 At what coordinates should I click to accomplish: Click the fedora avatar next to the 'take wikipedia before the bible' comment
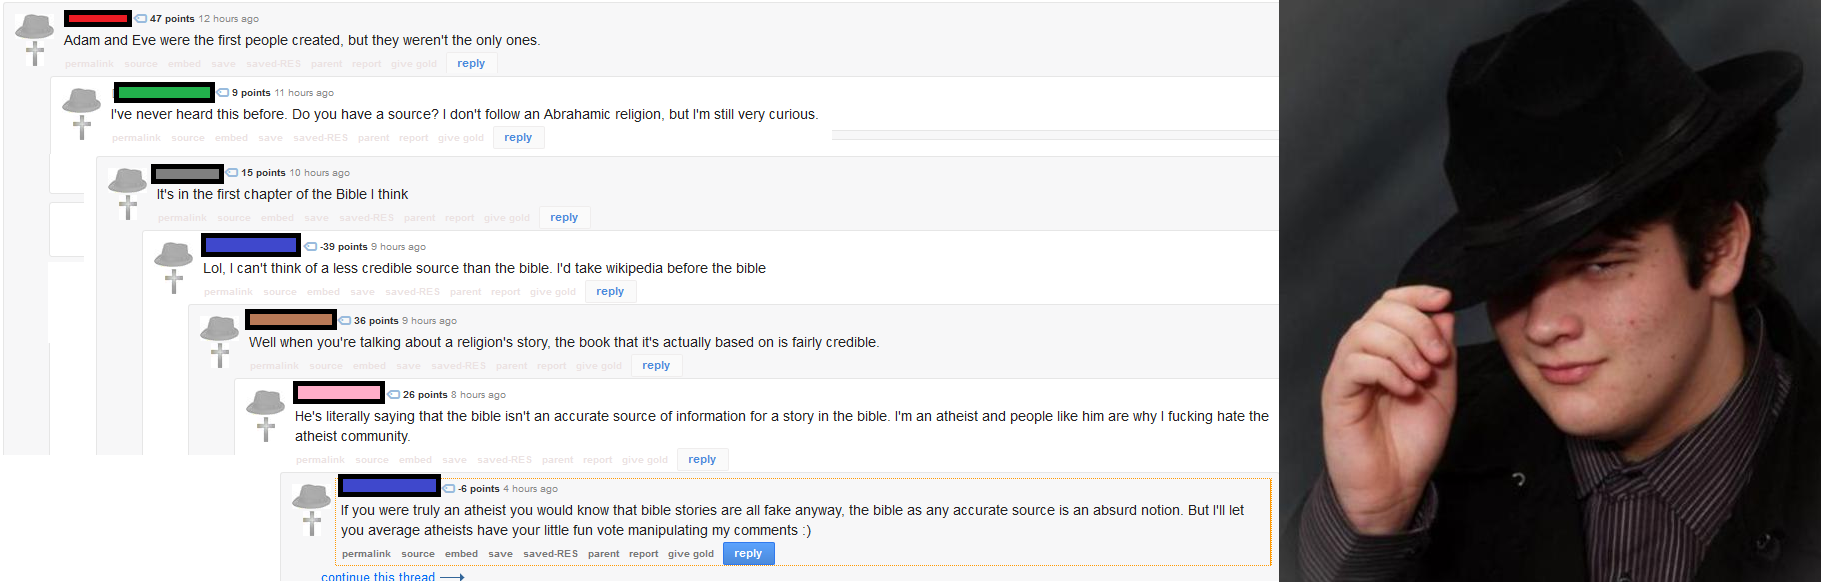(x=174, y=267)
